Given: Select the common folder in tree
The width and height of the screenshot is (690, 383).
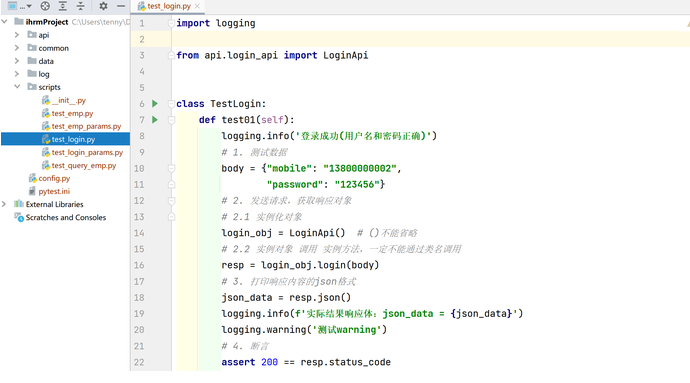Looking at the screenshot, I should pos(53,48).
